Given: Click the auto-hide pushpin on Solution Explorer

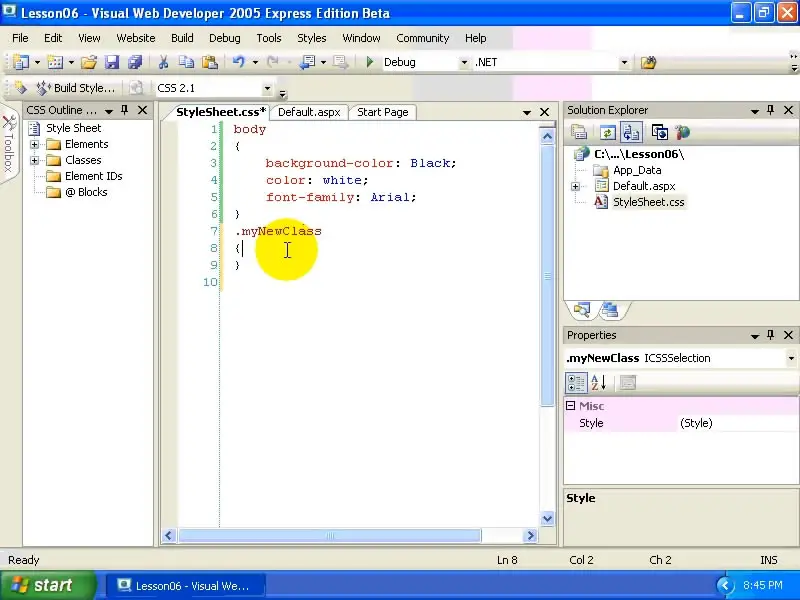Looking at the screenshot, I should (770, 110).
